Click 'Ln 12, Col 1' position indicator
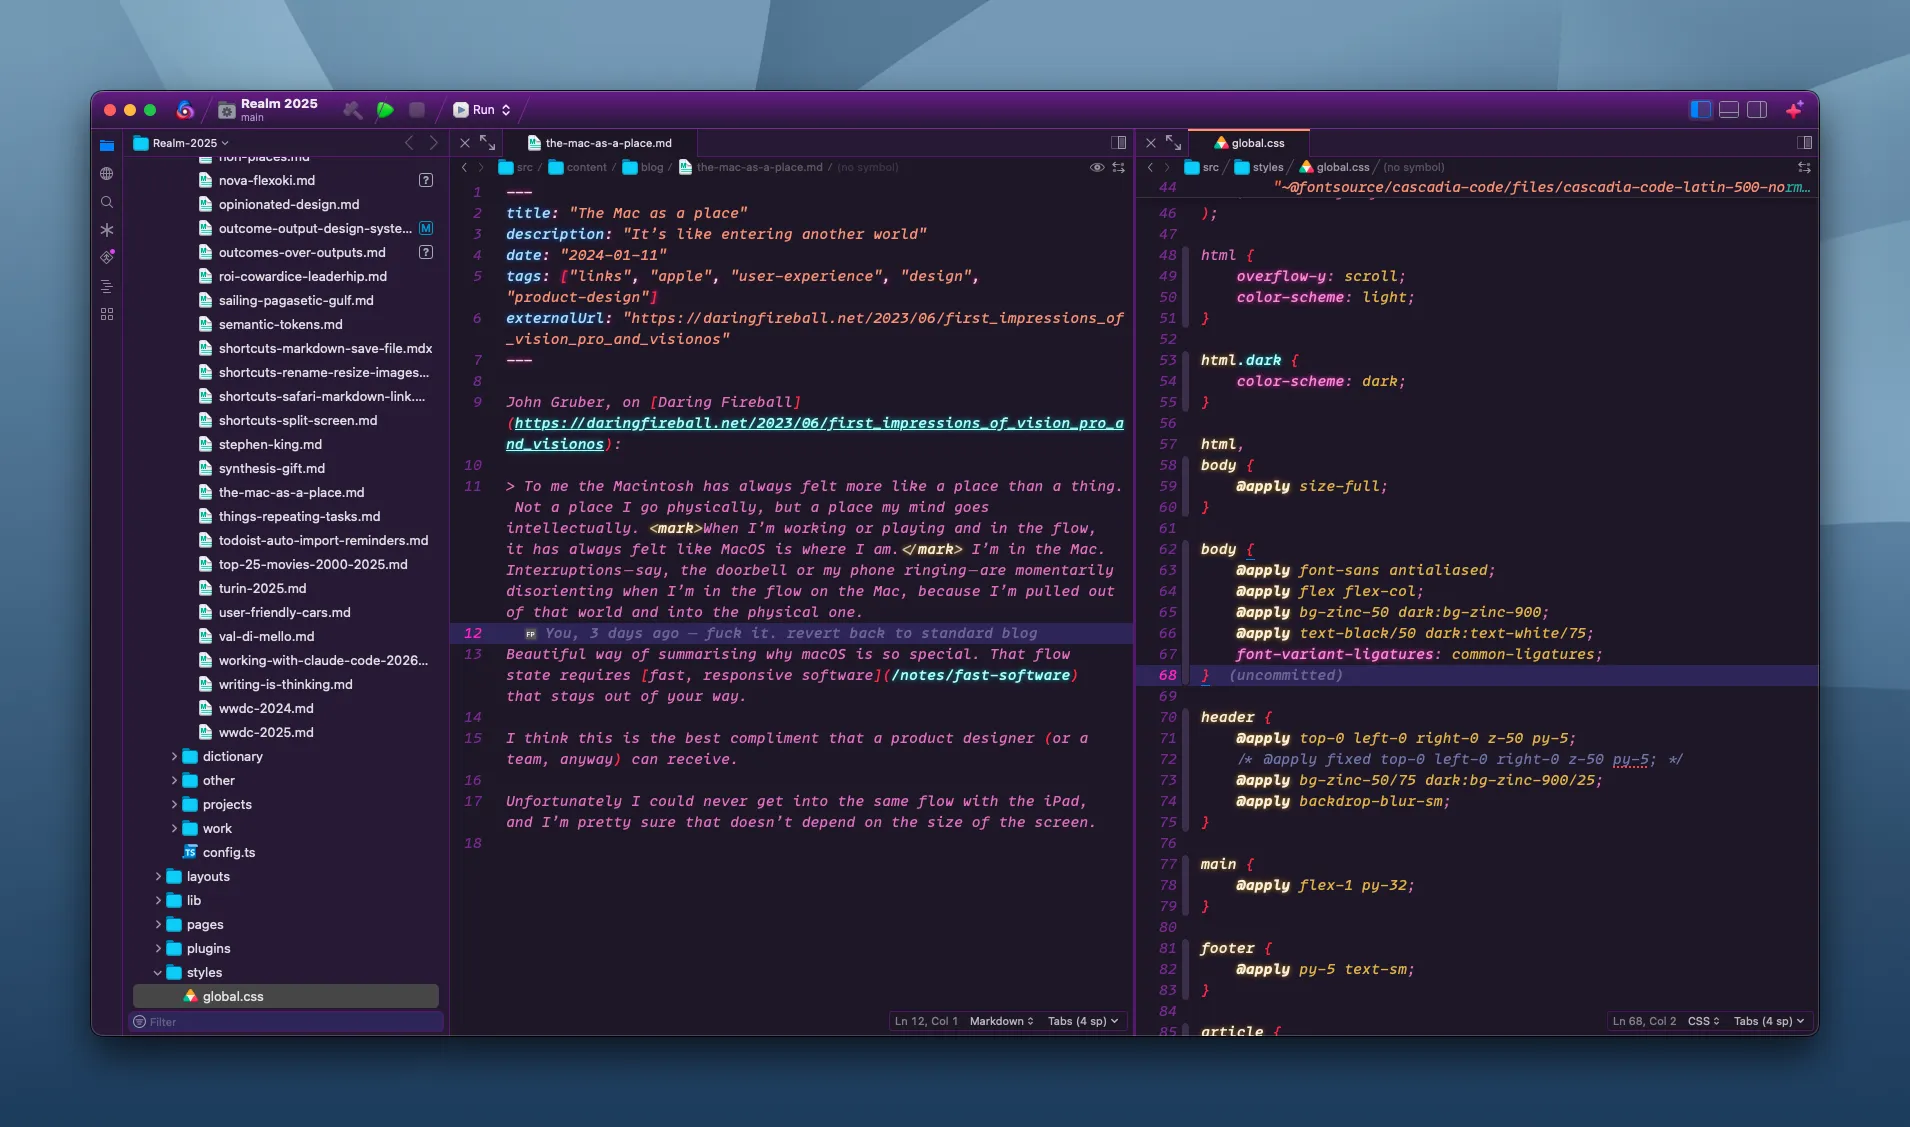Image resolution: width=1910 pixels, height=1127 pixels. pos(926,1021)
